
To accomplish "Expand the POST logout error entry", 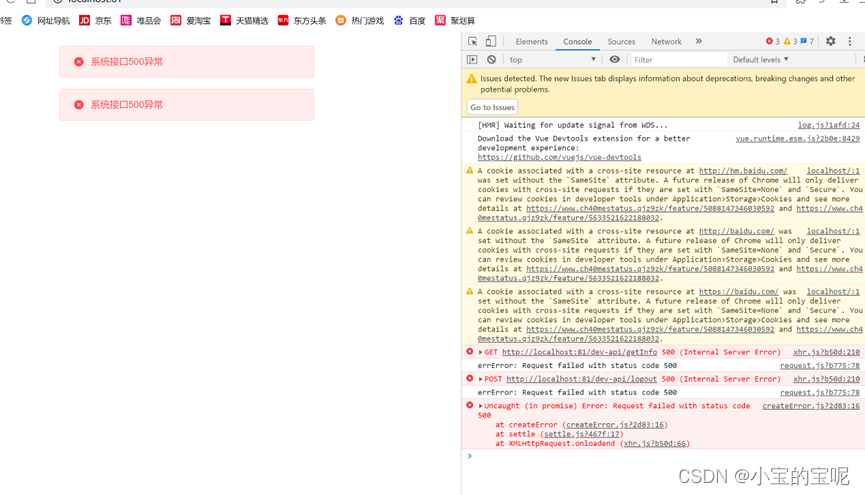I will pos(480,379).
